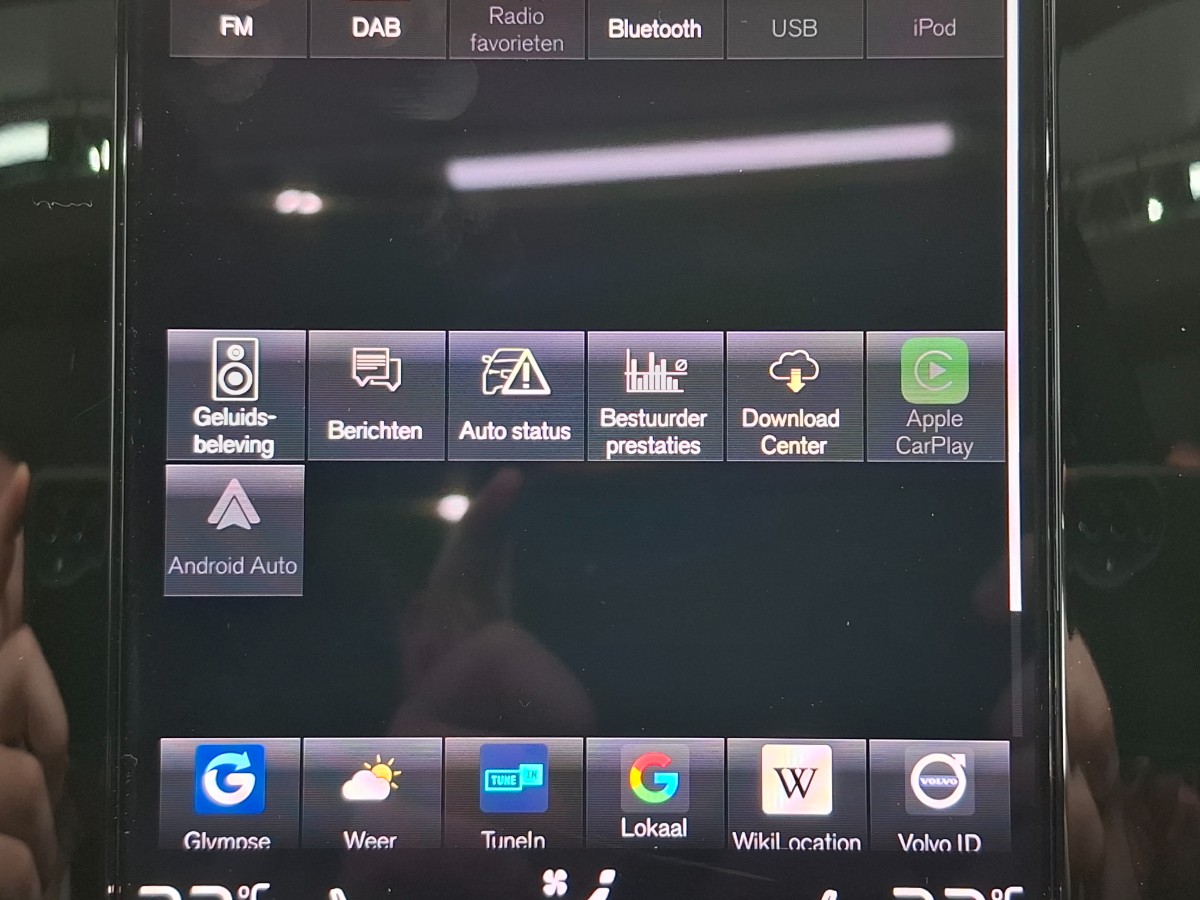Open Radio favorieten
This screenshot has width=1200, height=900.
516,28
